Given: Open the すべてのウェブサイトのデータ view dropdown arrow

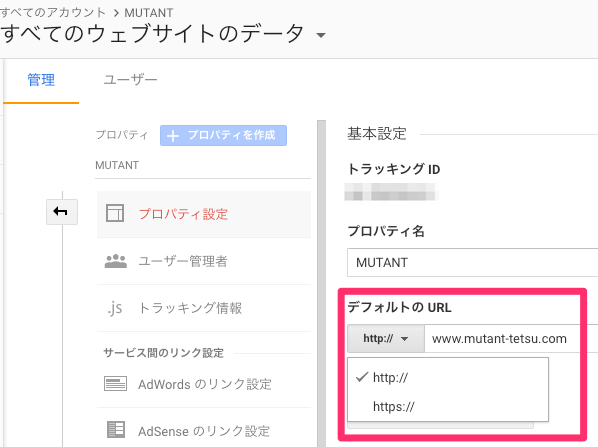Looking at the screenshot, I should point(321,35).
